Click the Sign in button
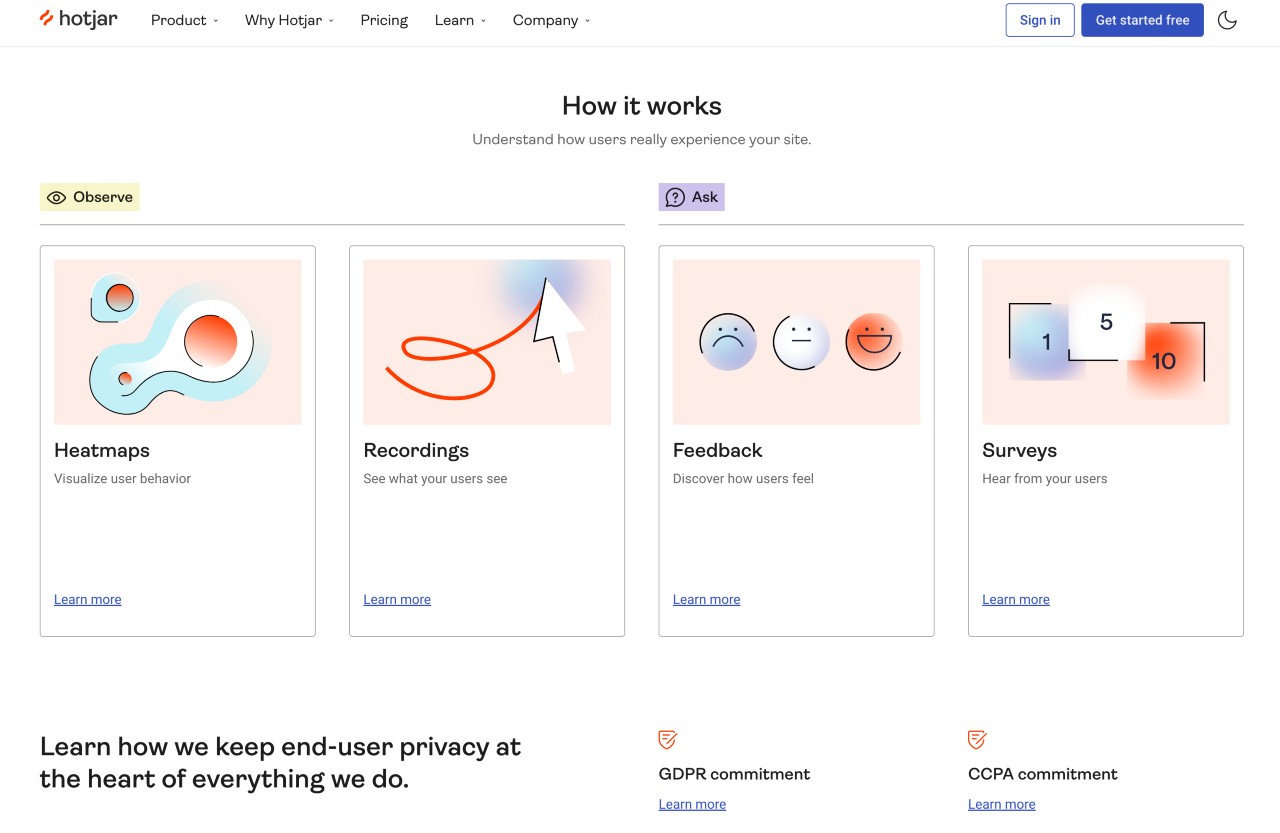 1039,20
